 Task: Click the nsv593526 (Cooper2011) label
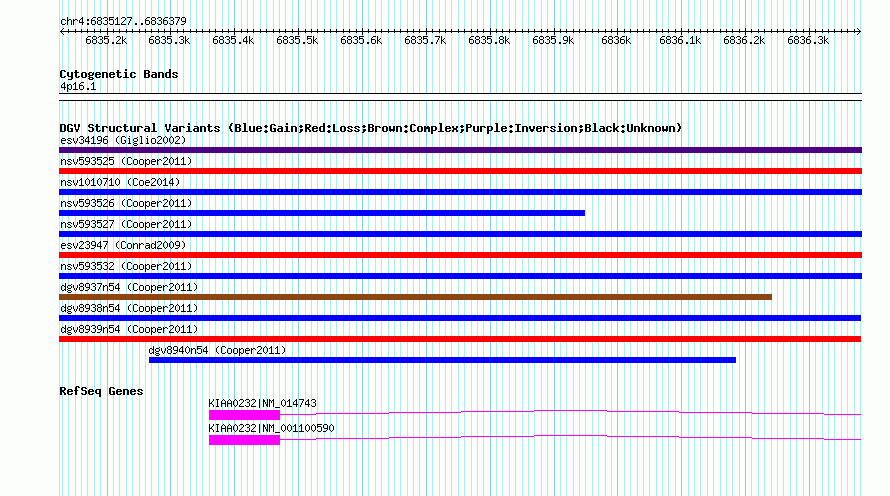126,203
